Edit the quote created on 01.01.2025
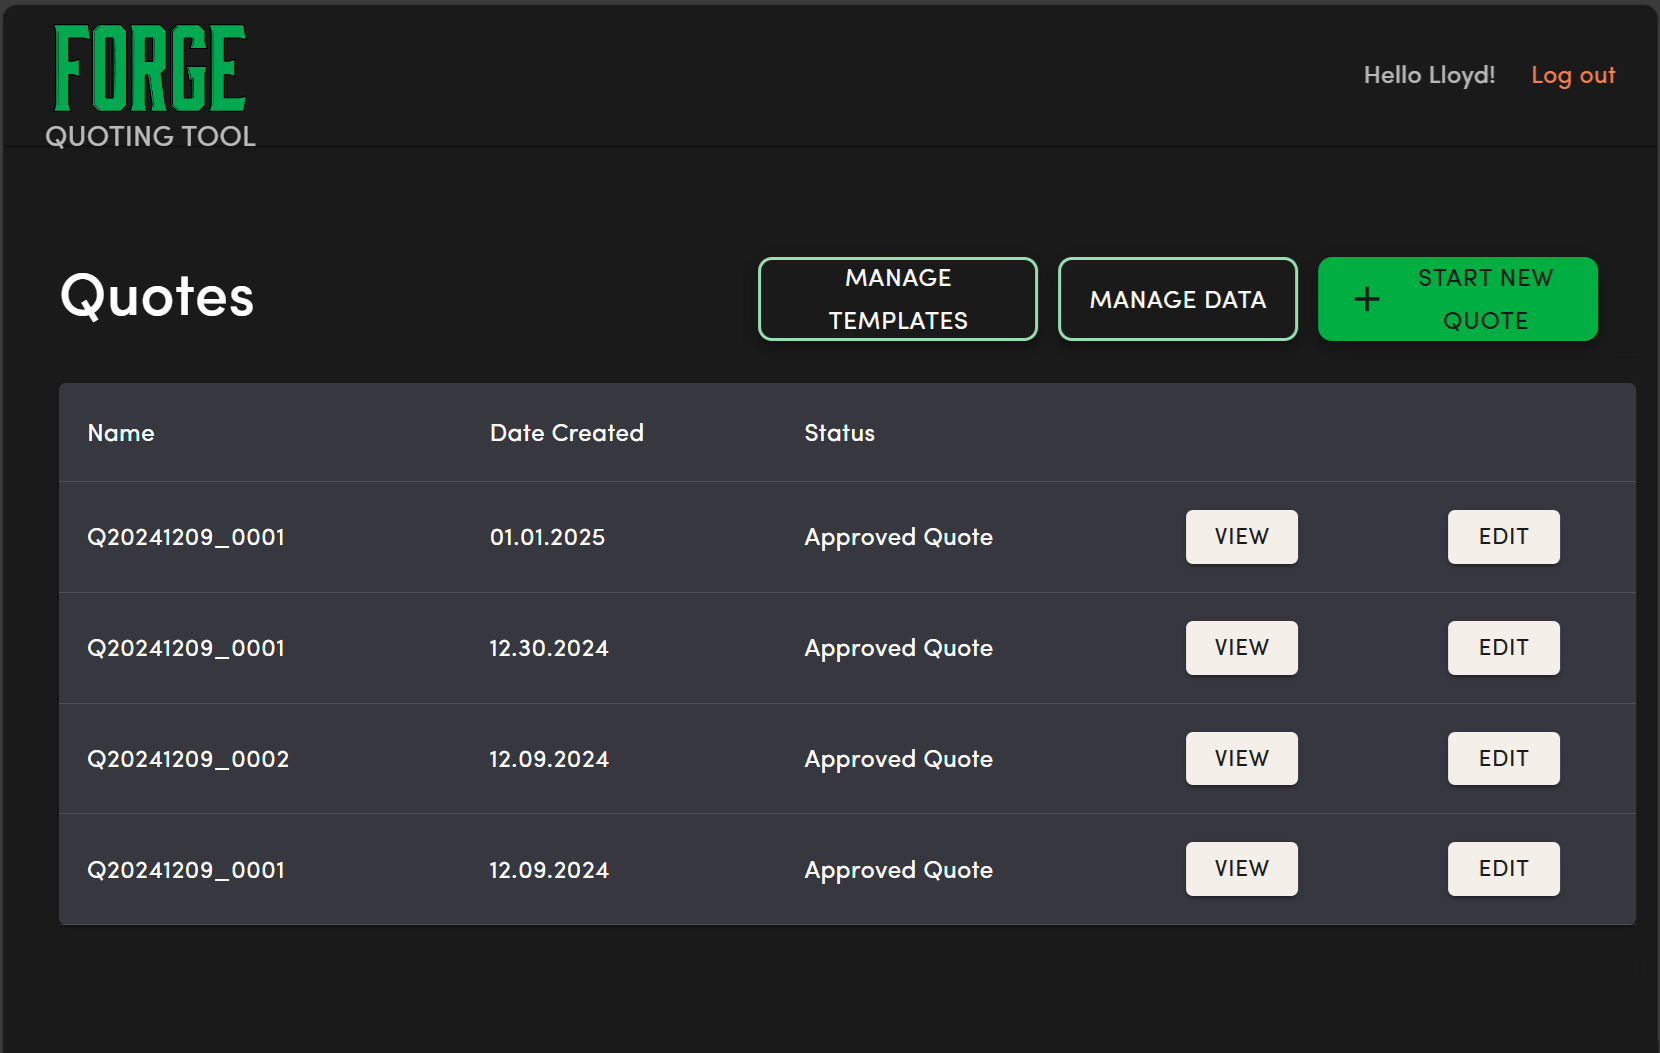1660x1053 pixels. [1503, 537]
